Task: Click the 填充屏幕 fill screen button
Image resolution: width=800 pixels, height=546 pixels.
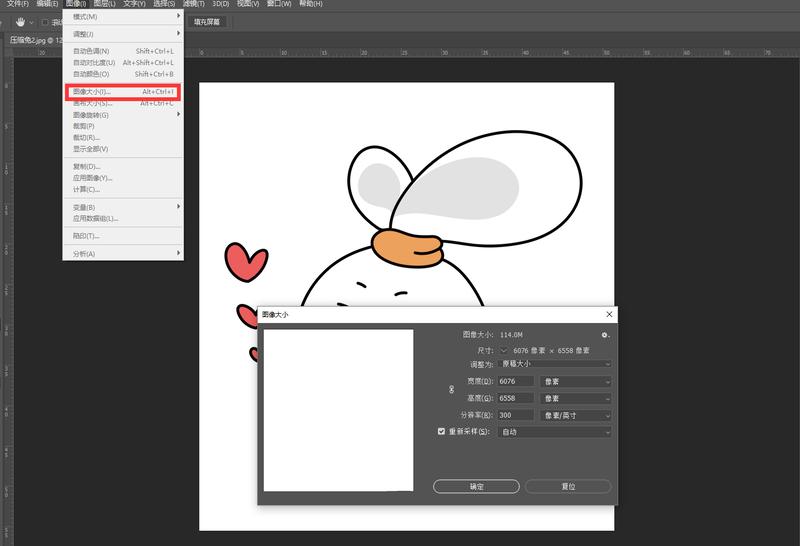Action: [x=206, y=21]
